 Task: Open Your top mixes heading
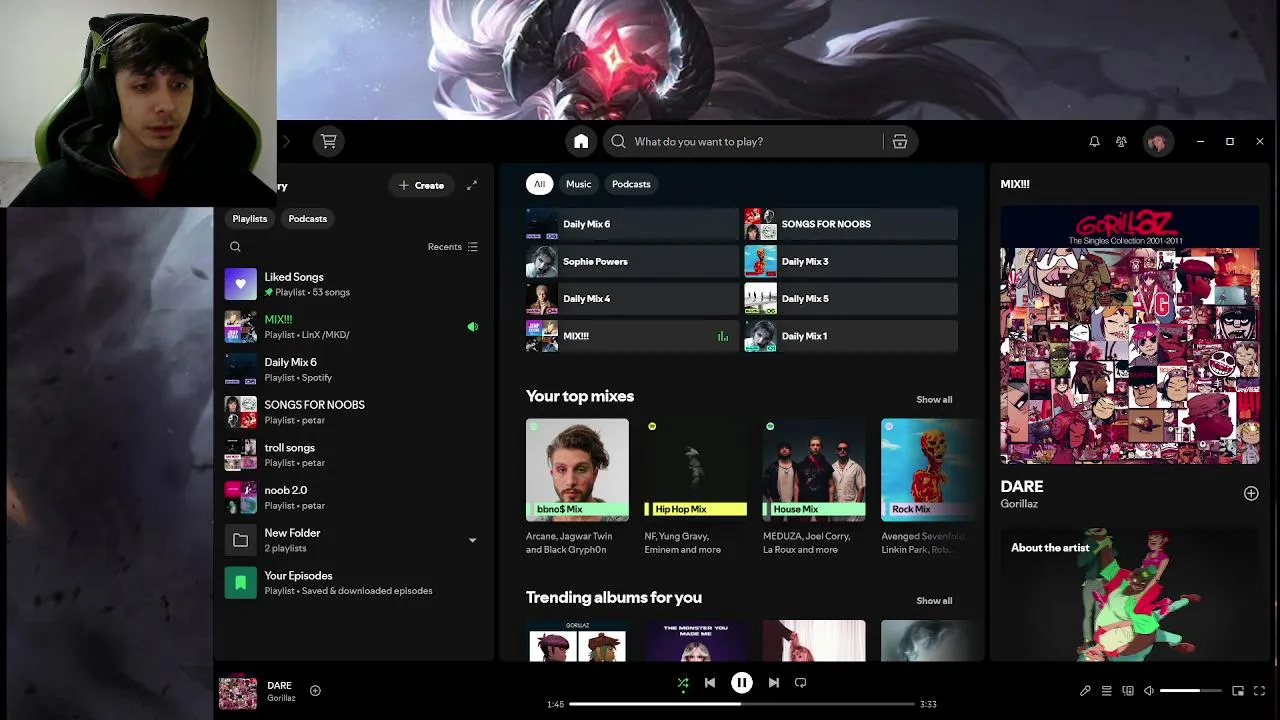point(580,396)
